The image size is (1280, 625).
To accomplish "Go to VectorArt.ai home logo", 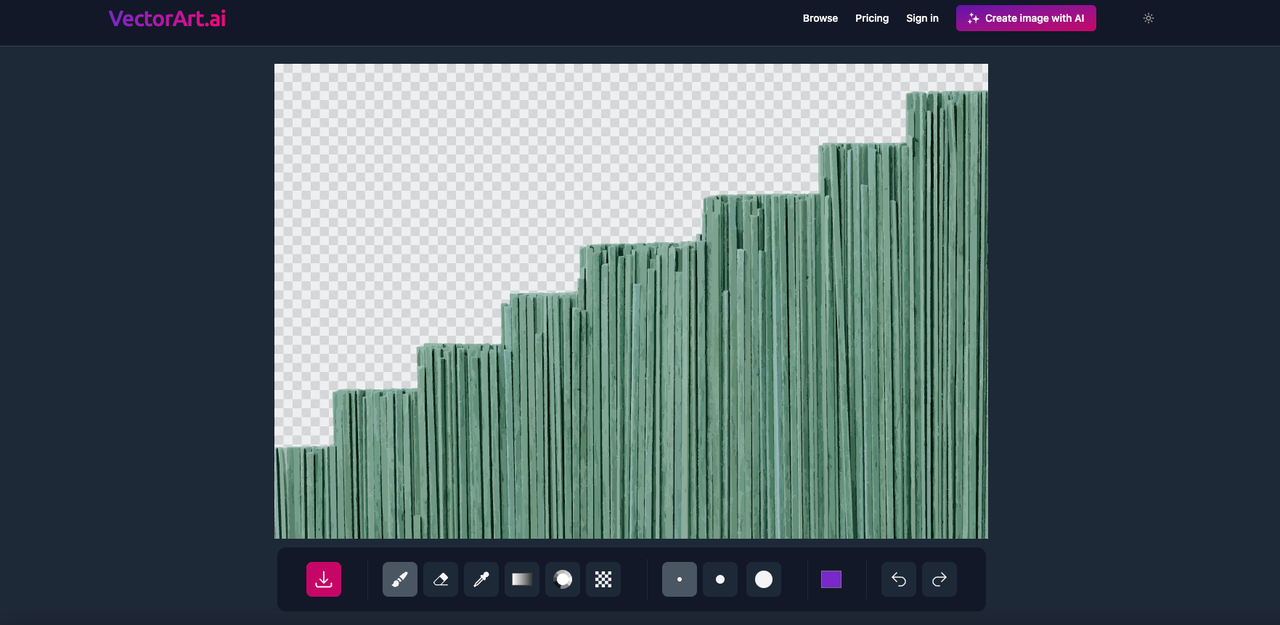I will coord(167,18).
